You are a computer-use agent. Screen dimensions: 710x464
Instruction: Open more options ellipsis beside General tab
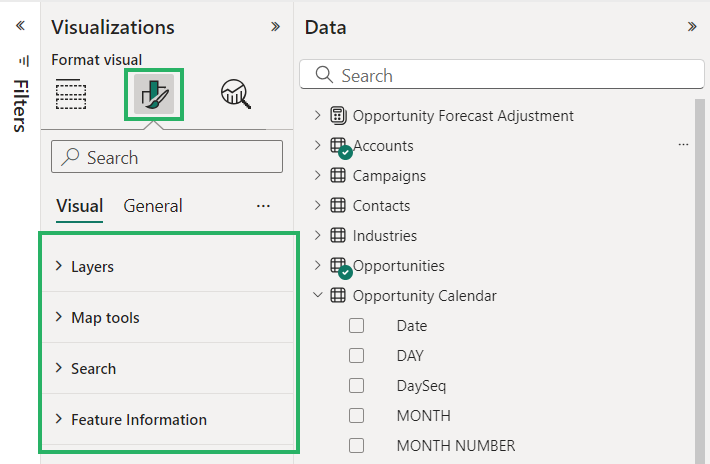pos(263,206)
